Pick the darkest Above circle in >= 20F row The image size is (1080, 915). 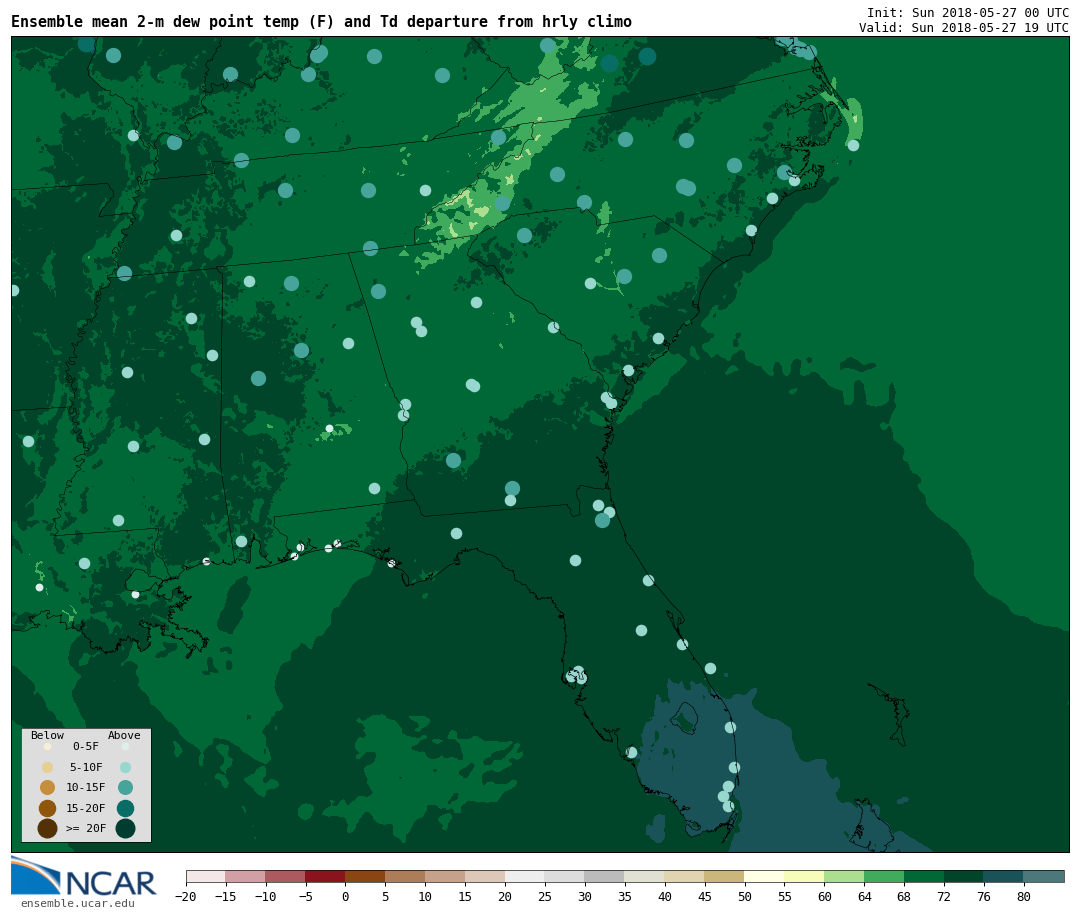click(x=125, y=829)
